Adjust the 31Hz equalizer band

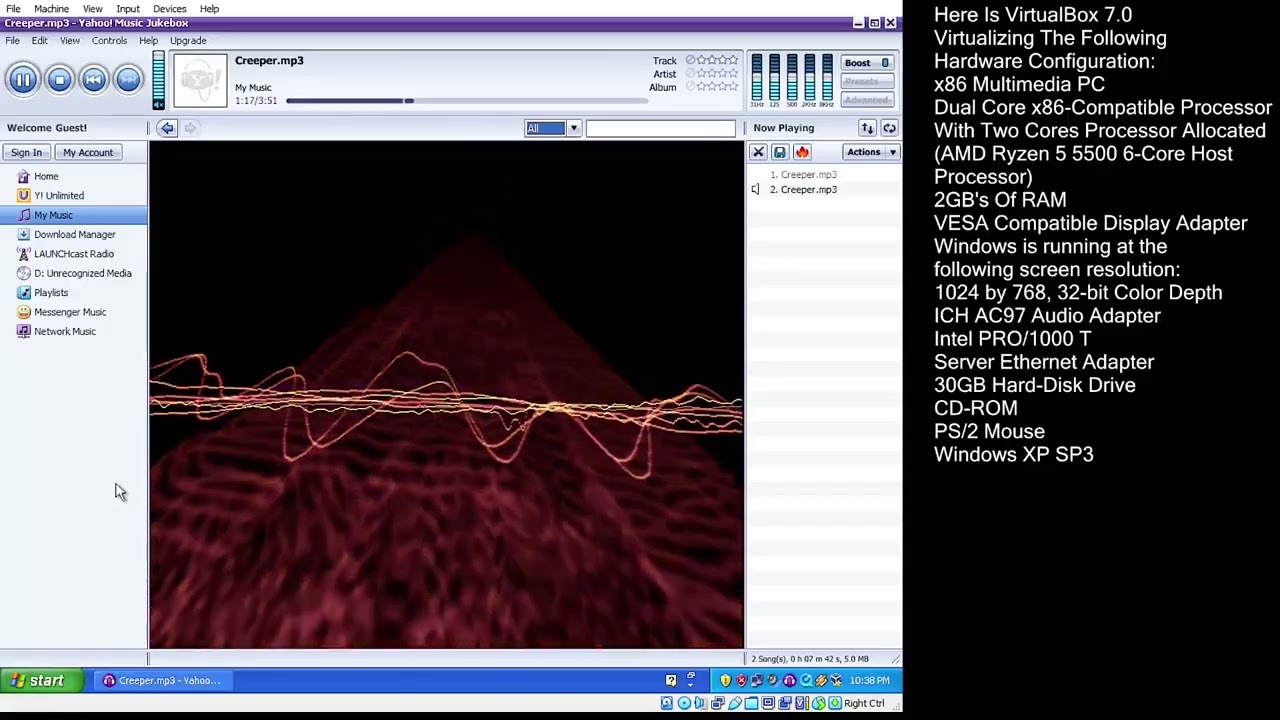click(x=757, y=78)
